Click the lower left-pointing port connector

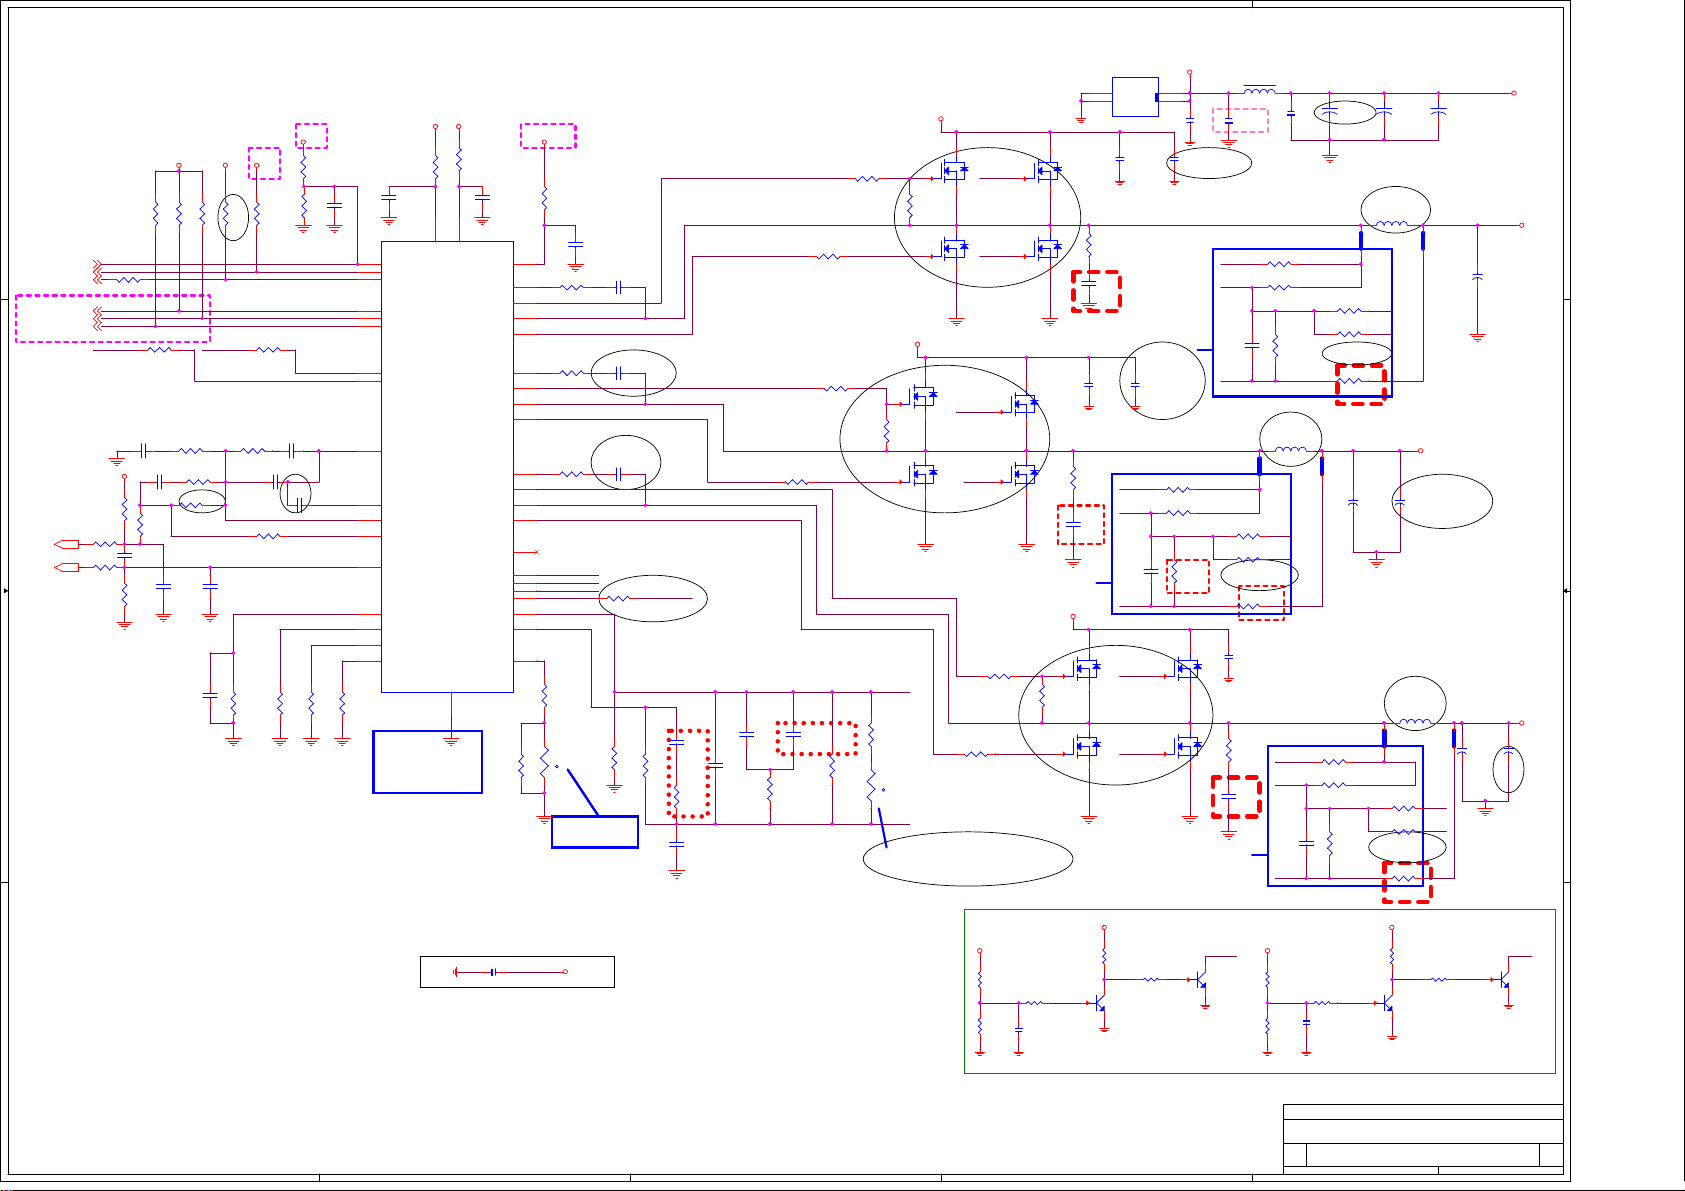click(67, 567)
